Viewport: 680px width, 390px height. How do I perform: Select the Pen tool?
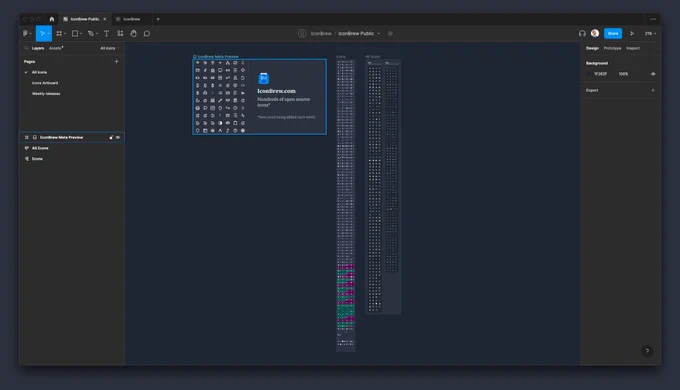(91, 33)
